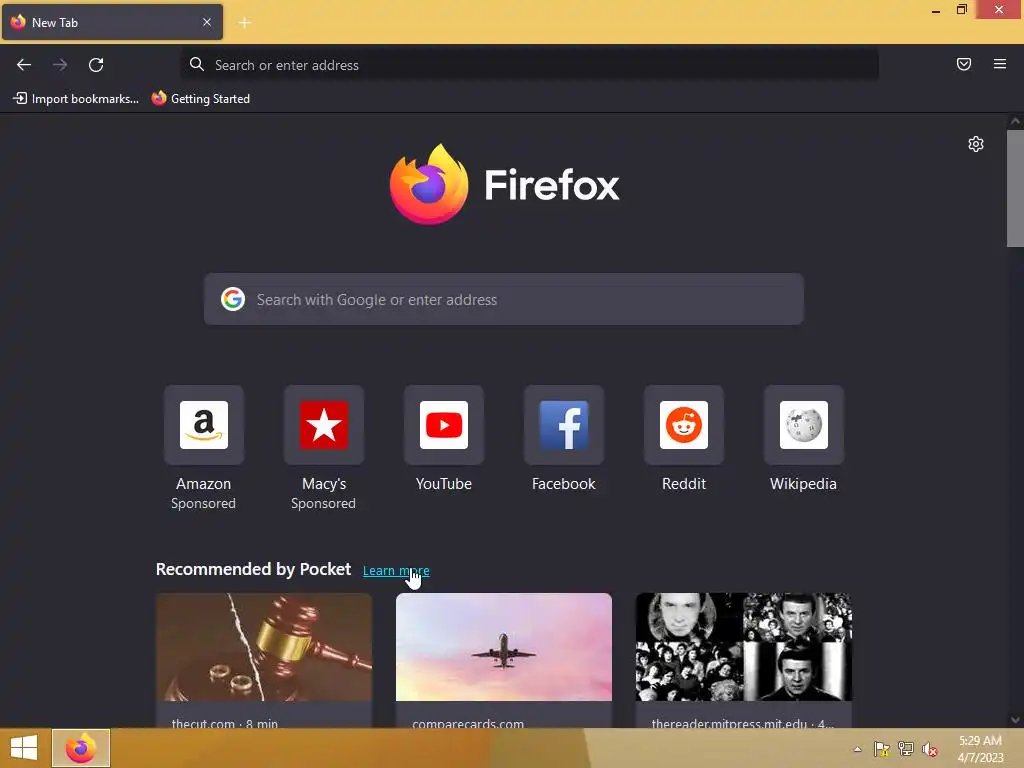Open the Windows Start button
The image size is (1024, 768).
coord(24,748)
